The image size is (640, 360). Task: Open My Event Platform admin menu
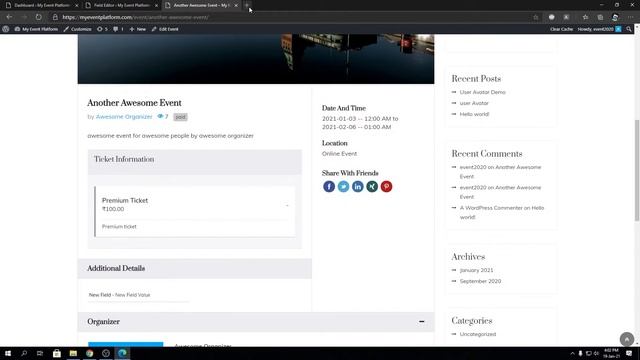36,29
